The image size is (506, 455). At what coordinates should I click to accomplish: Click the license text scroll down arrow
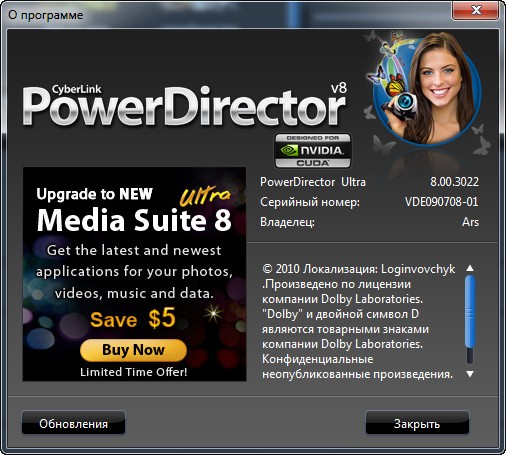coord(470,374)
